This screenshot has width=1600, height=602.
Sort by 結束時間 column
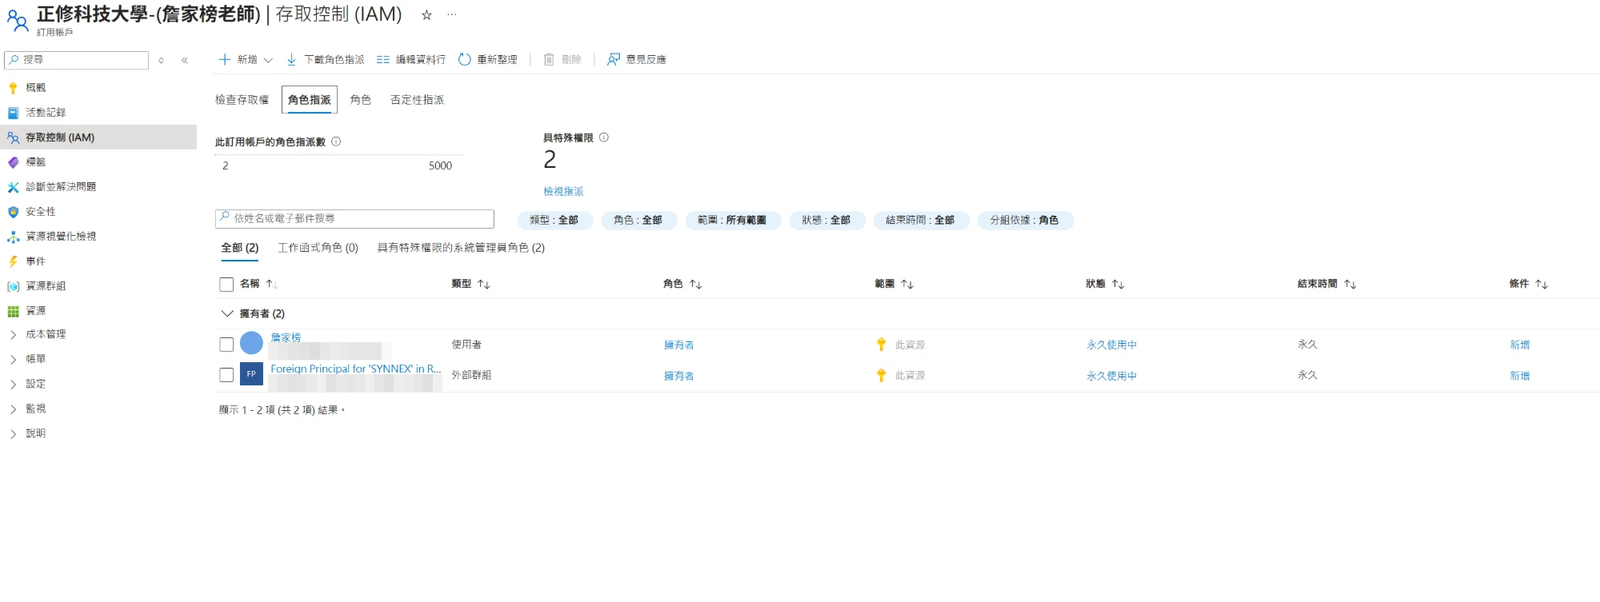(x=1327, y=284)
